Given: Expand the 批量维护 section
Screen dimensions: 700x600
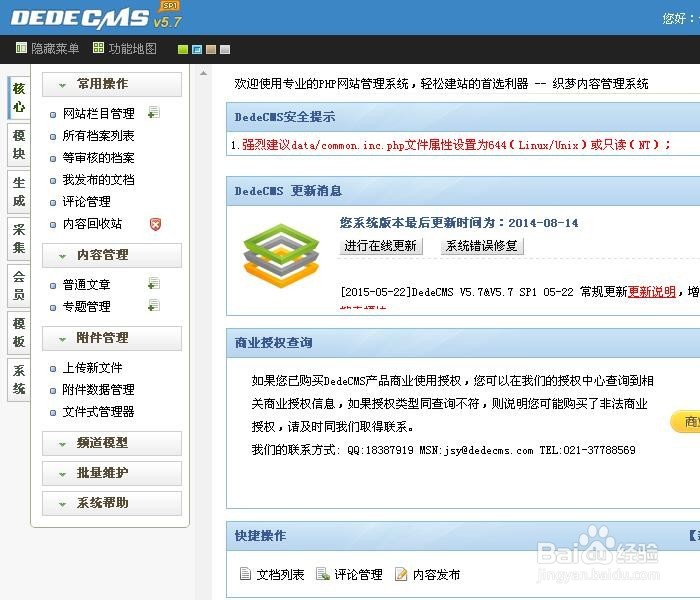Looking at the screenshot, I should click(x=112, y=473).
